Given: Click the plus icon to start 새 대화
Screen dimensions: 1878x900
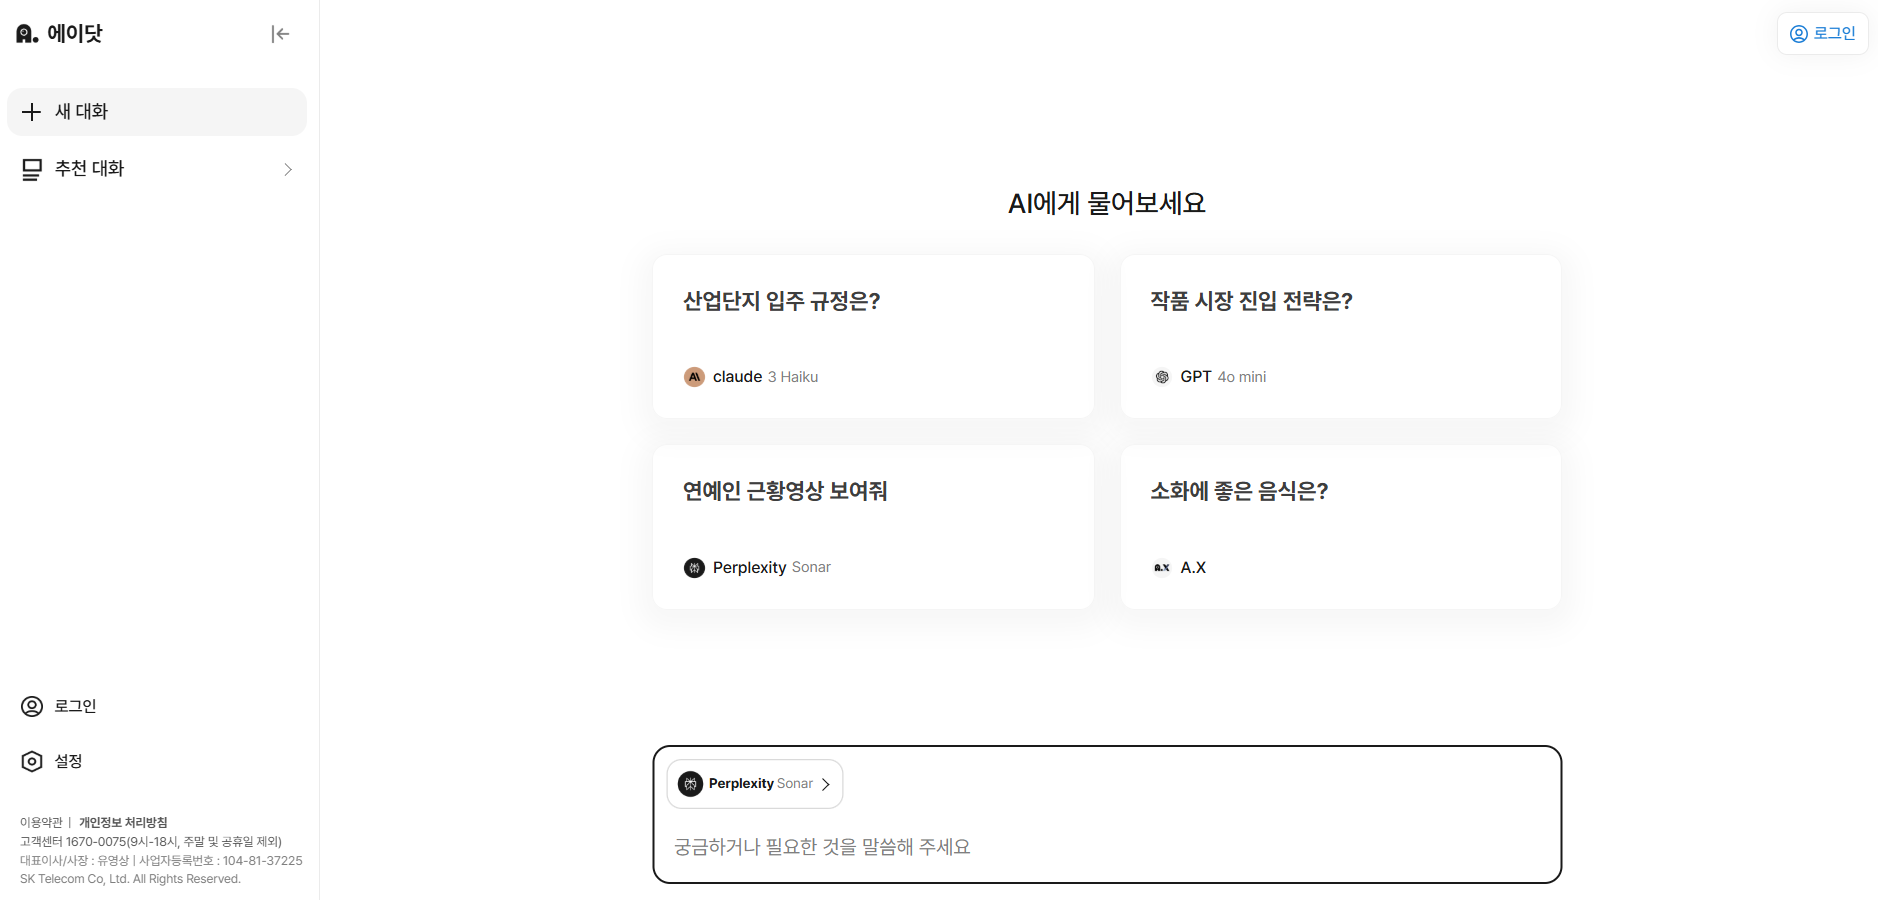Looking at the screenshot, I should tap(31, 111).
